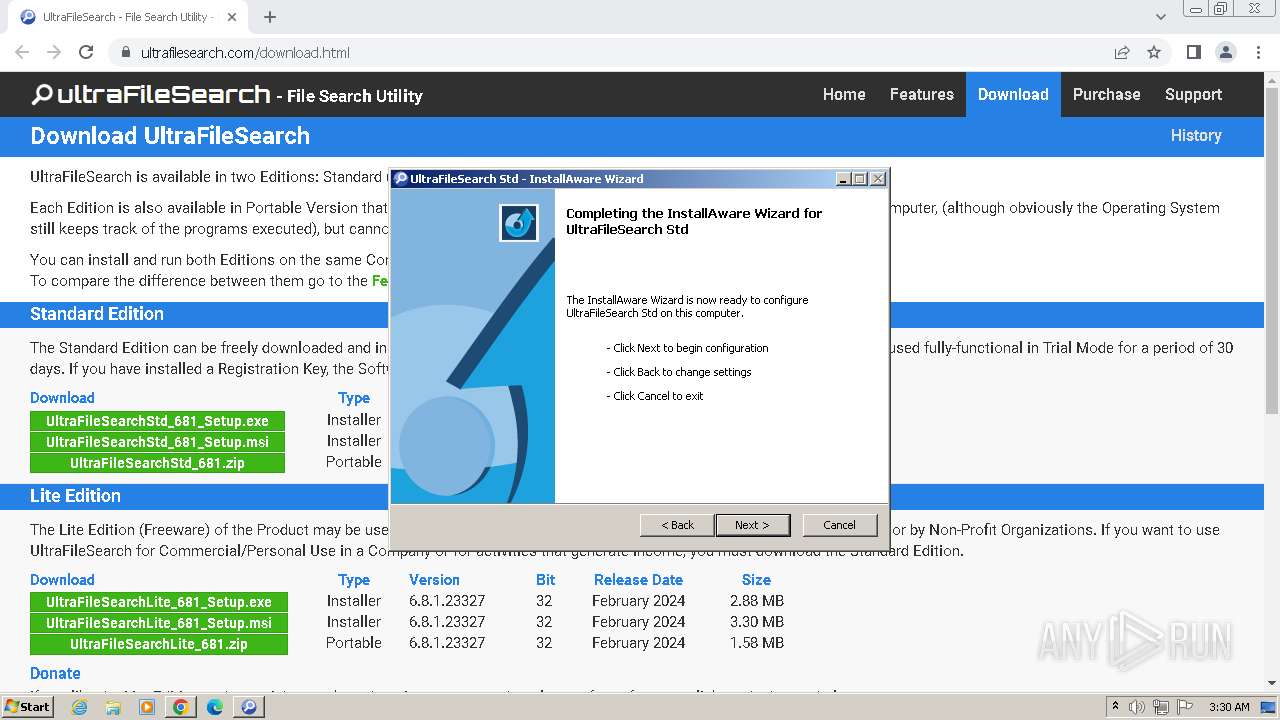Open the Windows Start menu
Screen dimensions: 1280x720
pyautogui.click(x=28, y=707)
